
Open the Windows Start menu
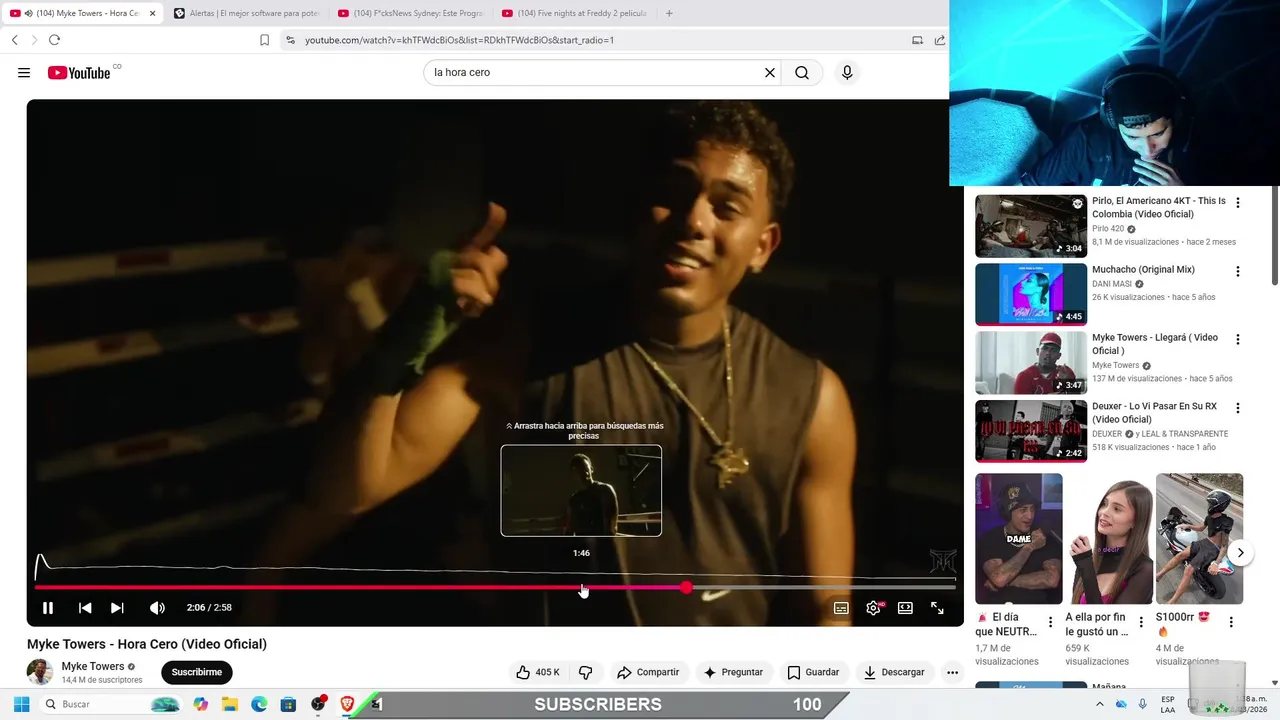pyautogui.click(x=20, y=704)
